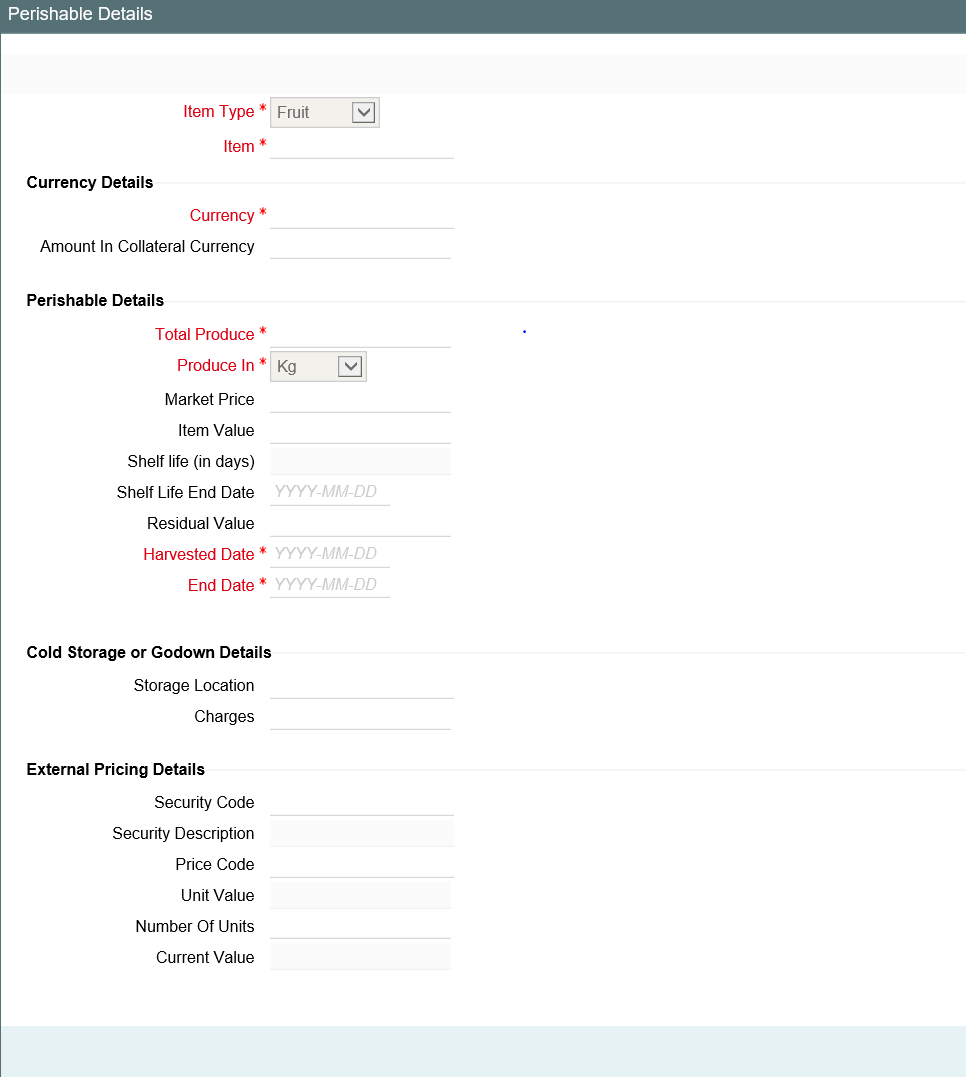Click the Unit Value field
The image size is (966, 1086).
tap(360, 896)
